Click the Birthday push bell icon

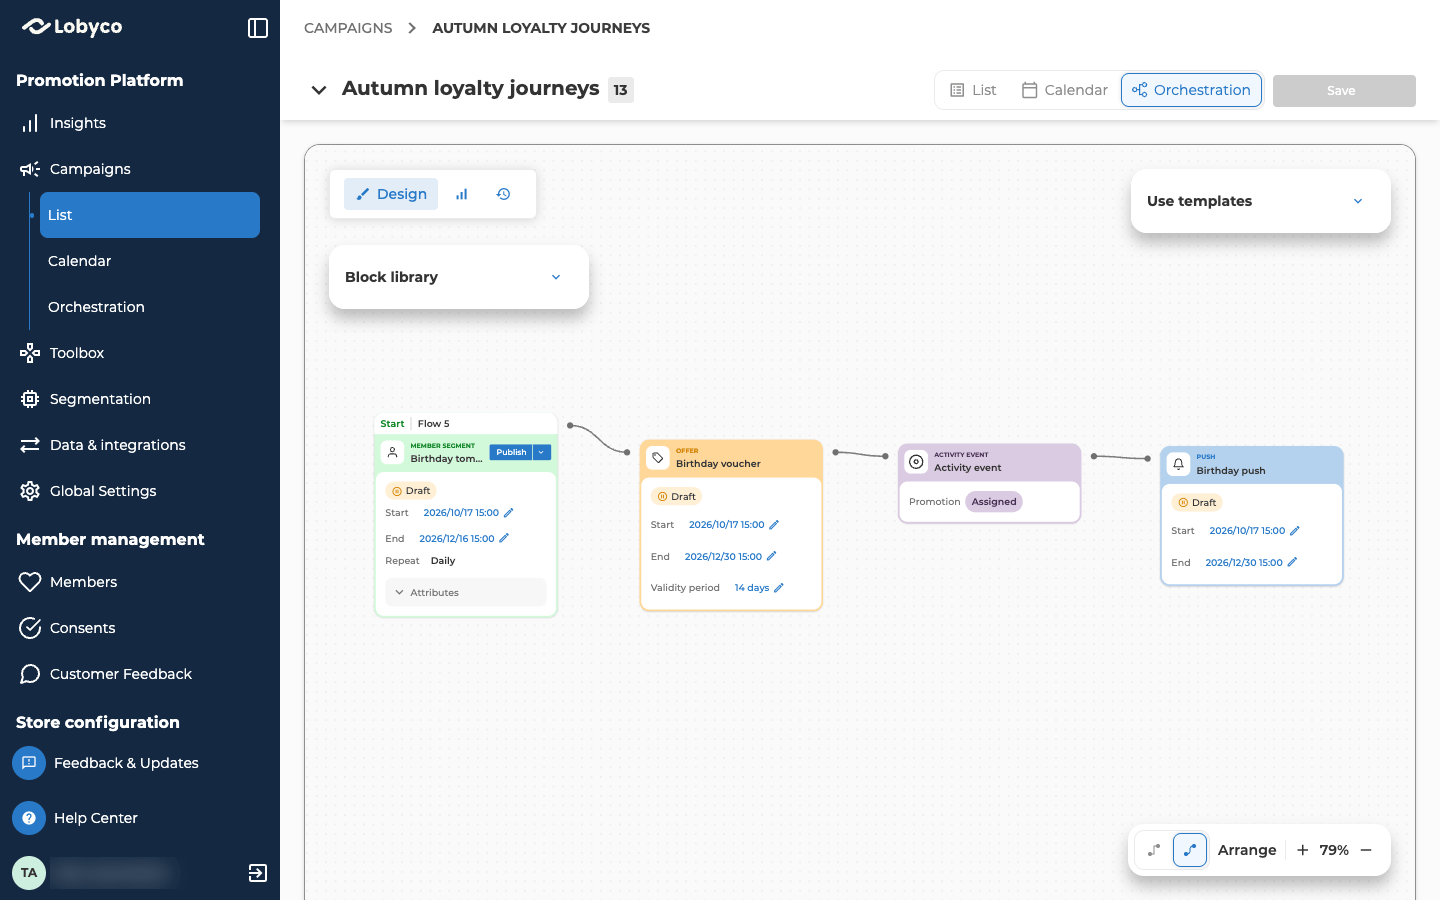(x=1179, y=464)
